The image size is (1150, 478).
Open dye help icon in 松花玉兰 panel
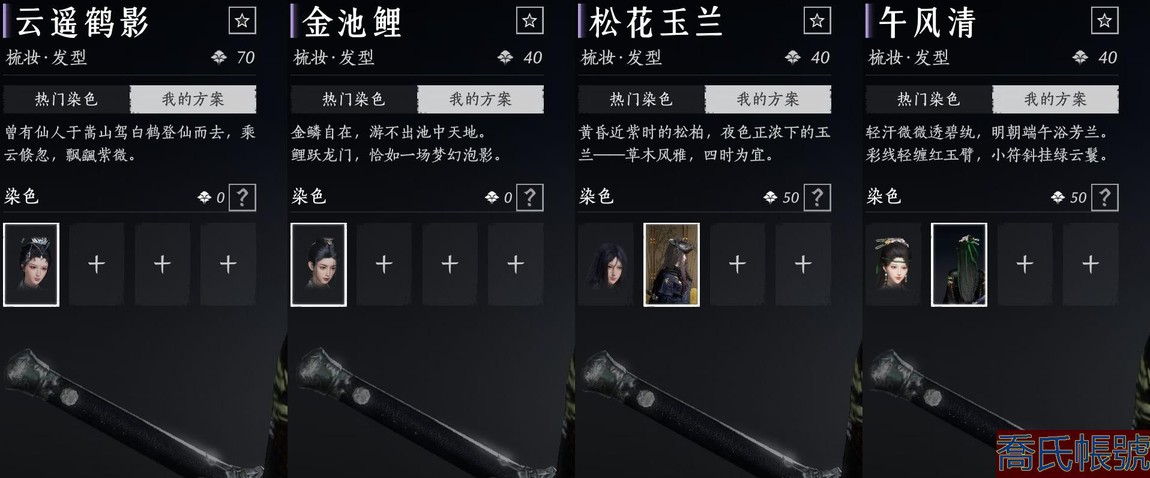(x=818, y=197)
